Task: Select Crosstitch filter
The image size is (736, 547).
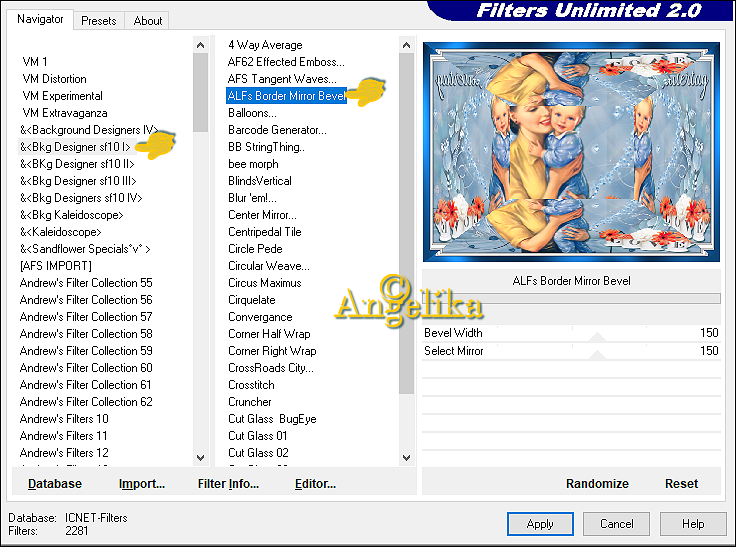Action: (x=251, y=385)
